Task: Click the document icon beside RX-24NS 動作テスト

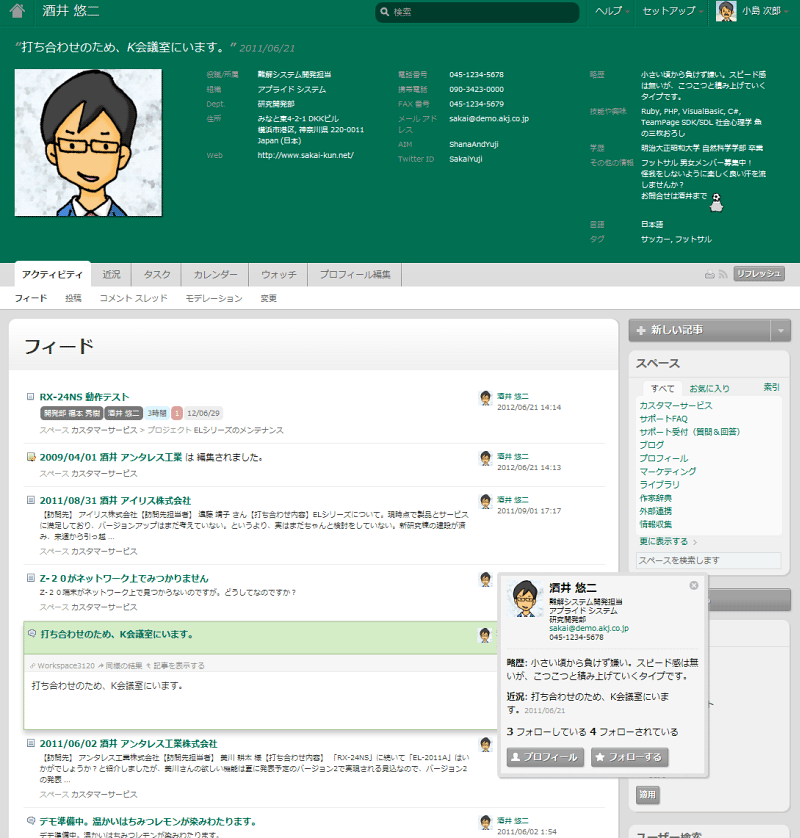Action: coord(31,397)
